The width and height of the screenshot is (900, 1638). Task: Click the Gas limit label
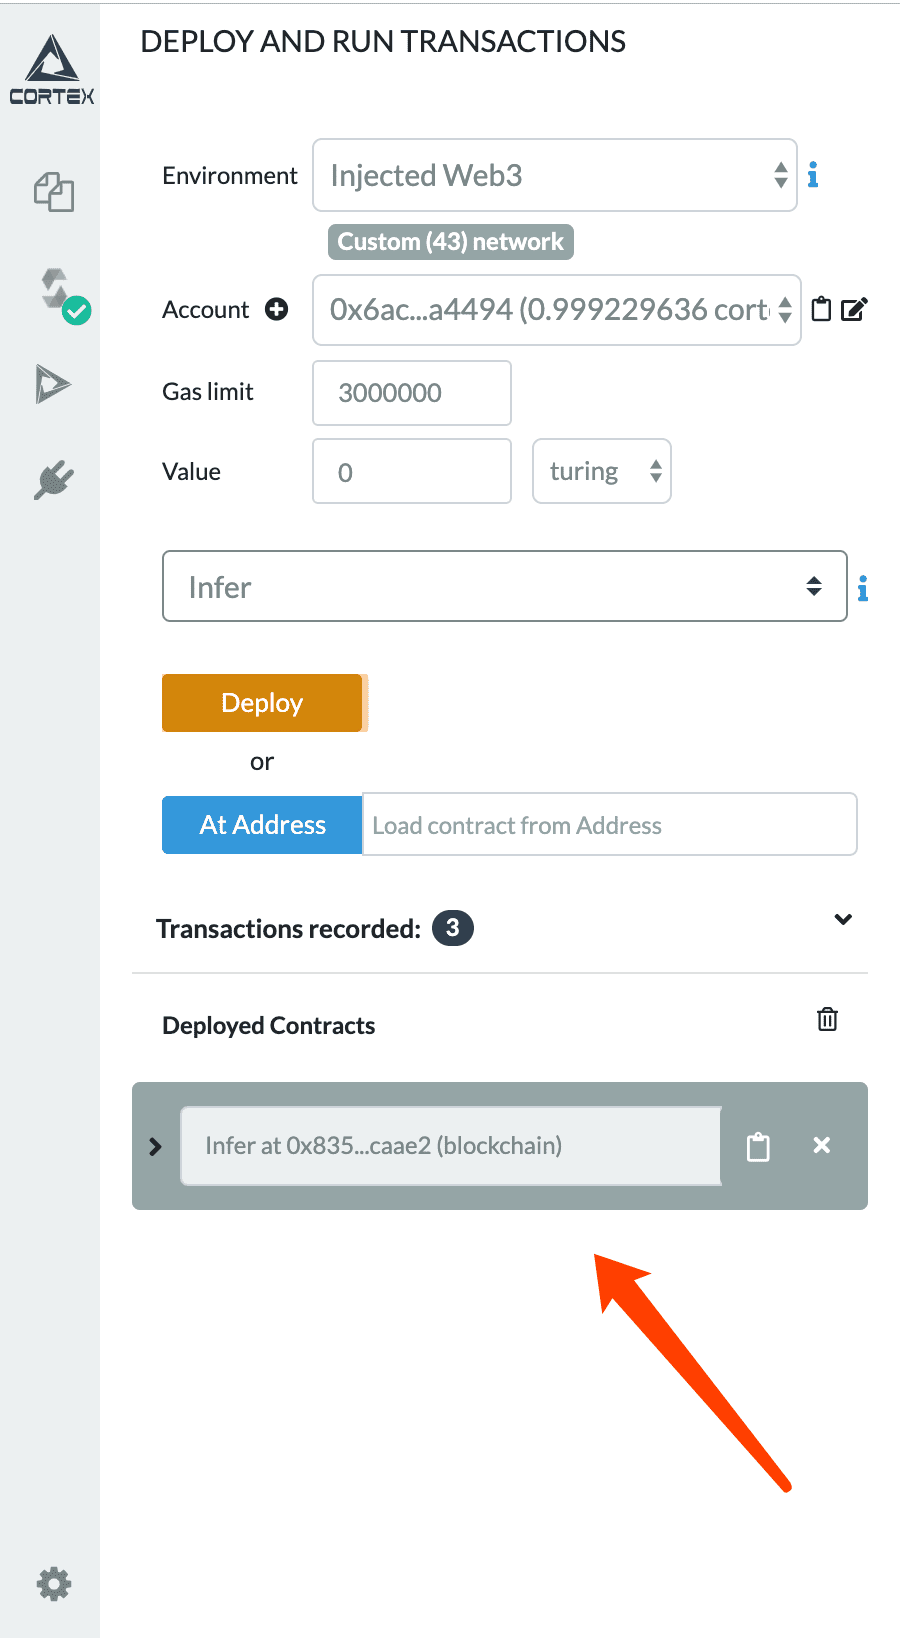[x=208, y=392]
